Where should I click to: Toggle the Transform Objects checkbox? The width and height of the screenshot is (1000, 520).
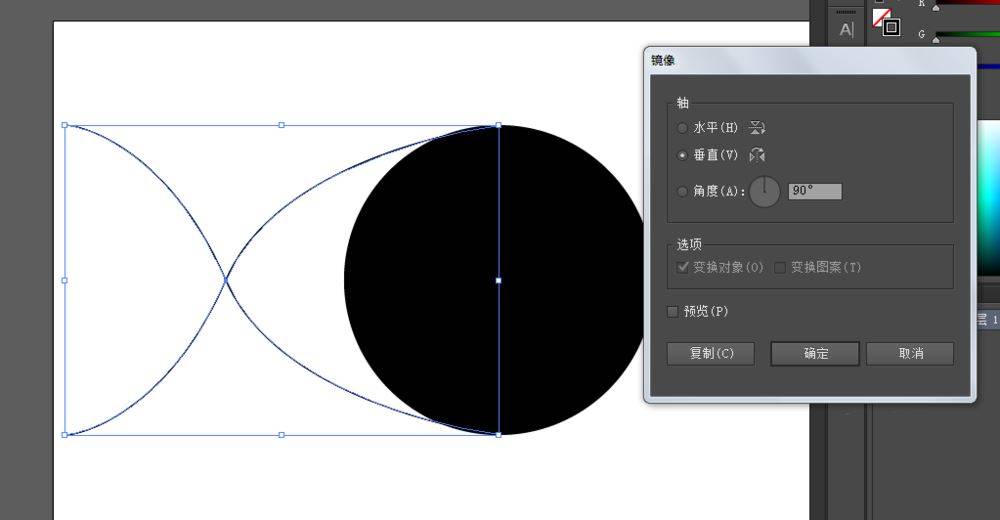coord(683,268)
